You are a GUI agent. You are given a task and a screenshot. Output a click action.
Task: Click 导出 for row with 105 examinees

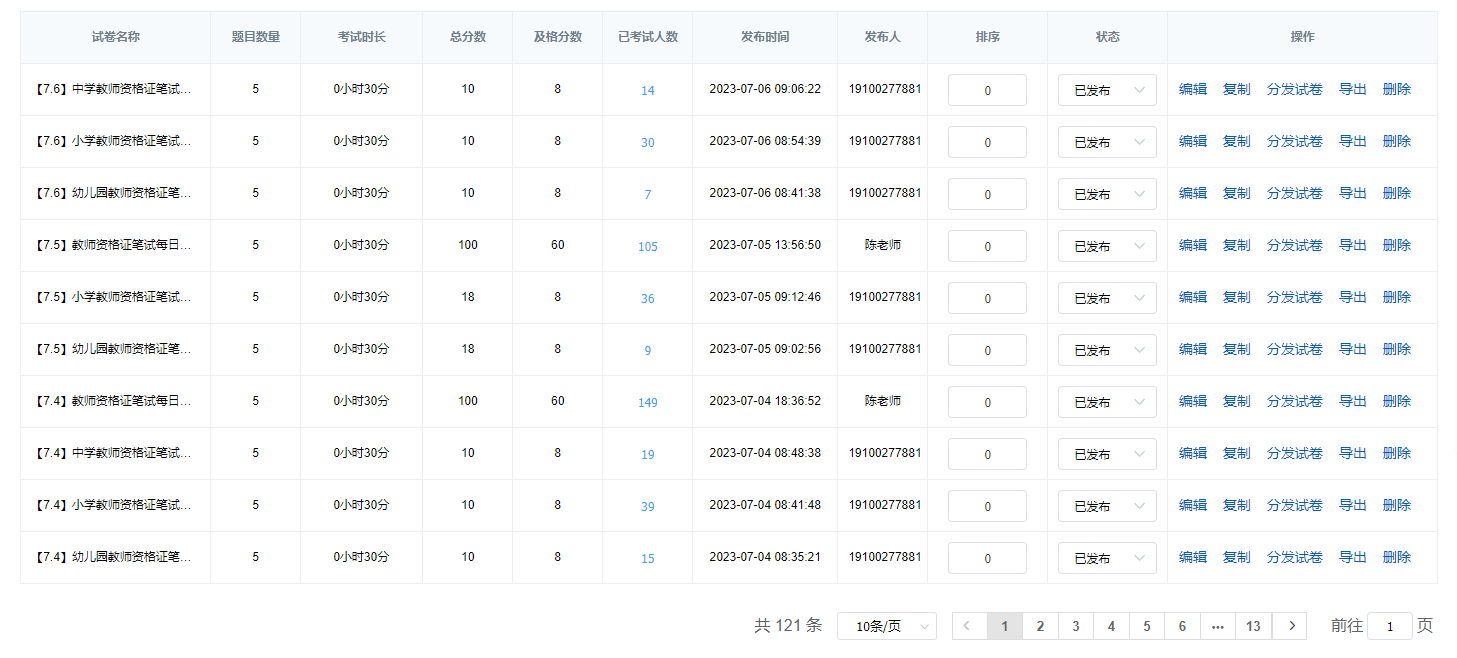1352,245
